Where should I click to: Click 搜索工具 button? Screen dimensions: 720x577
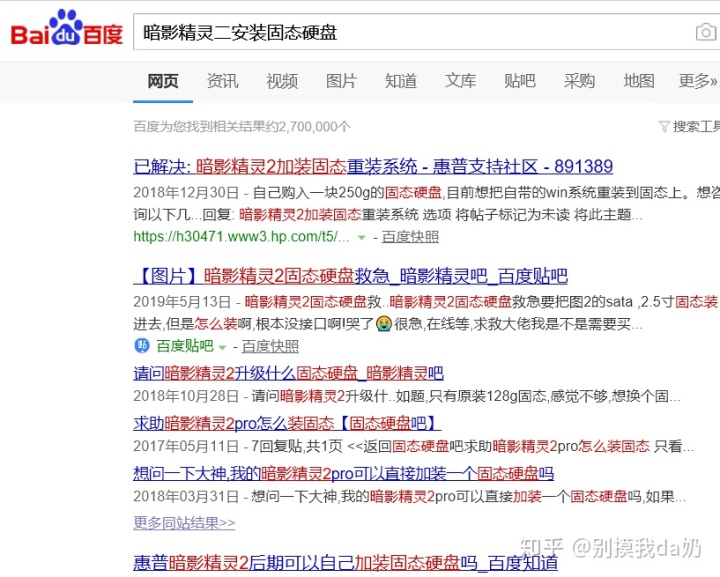click(696, 126)
